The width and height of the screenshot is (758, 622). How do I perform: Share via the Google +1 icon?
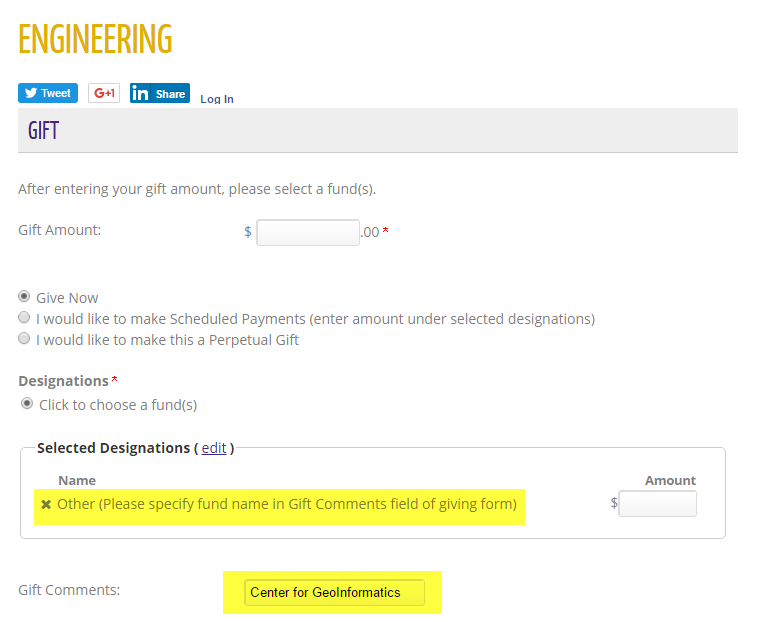click(104, 93)
